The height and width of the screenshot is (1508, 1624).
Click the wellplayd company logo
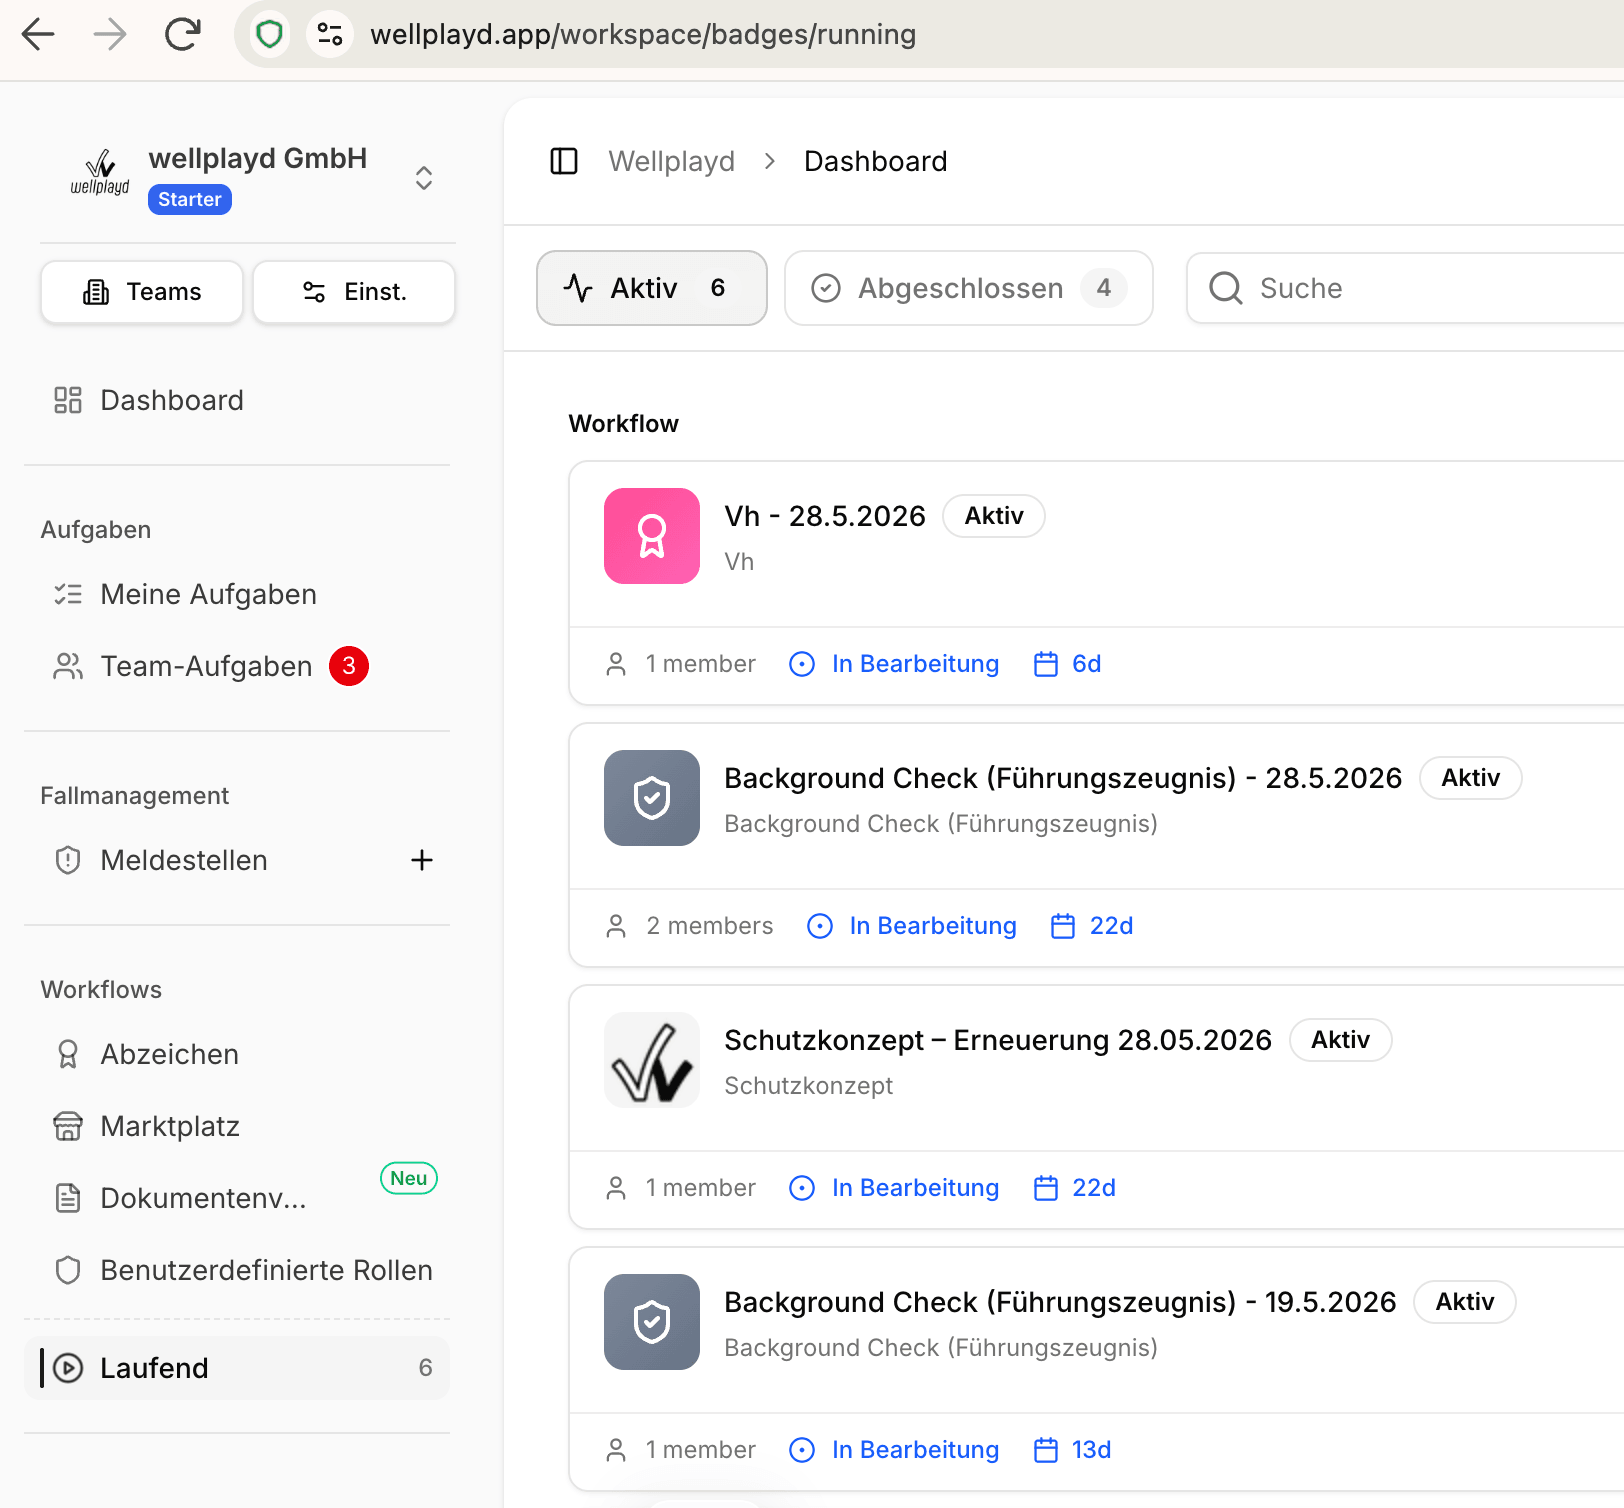[x=100, y=172]
